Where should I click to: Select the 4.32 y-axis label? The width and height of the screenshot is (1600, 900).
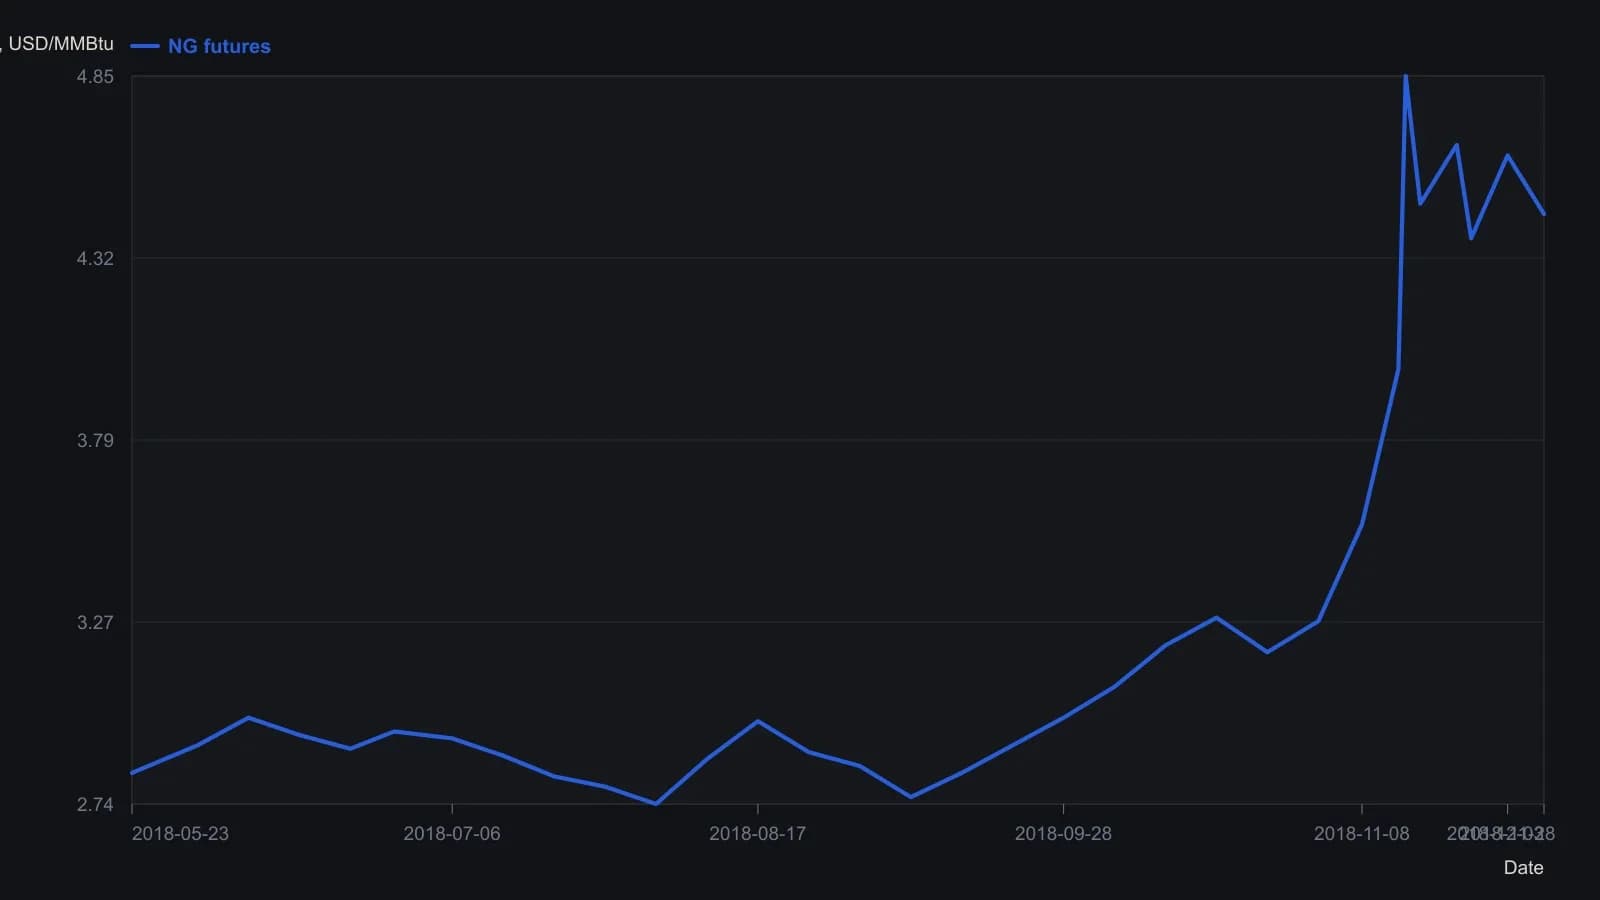pos(95,258)
